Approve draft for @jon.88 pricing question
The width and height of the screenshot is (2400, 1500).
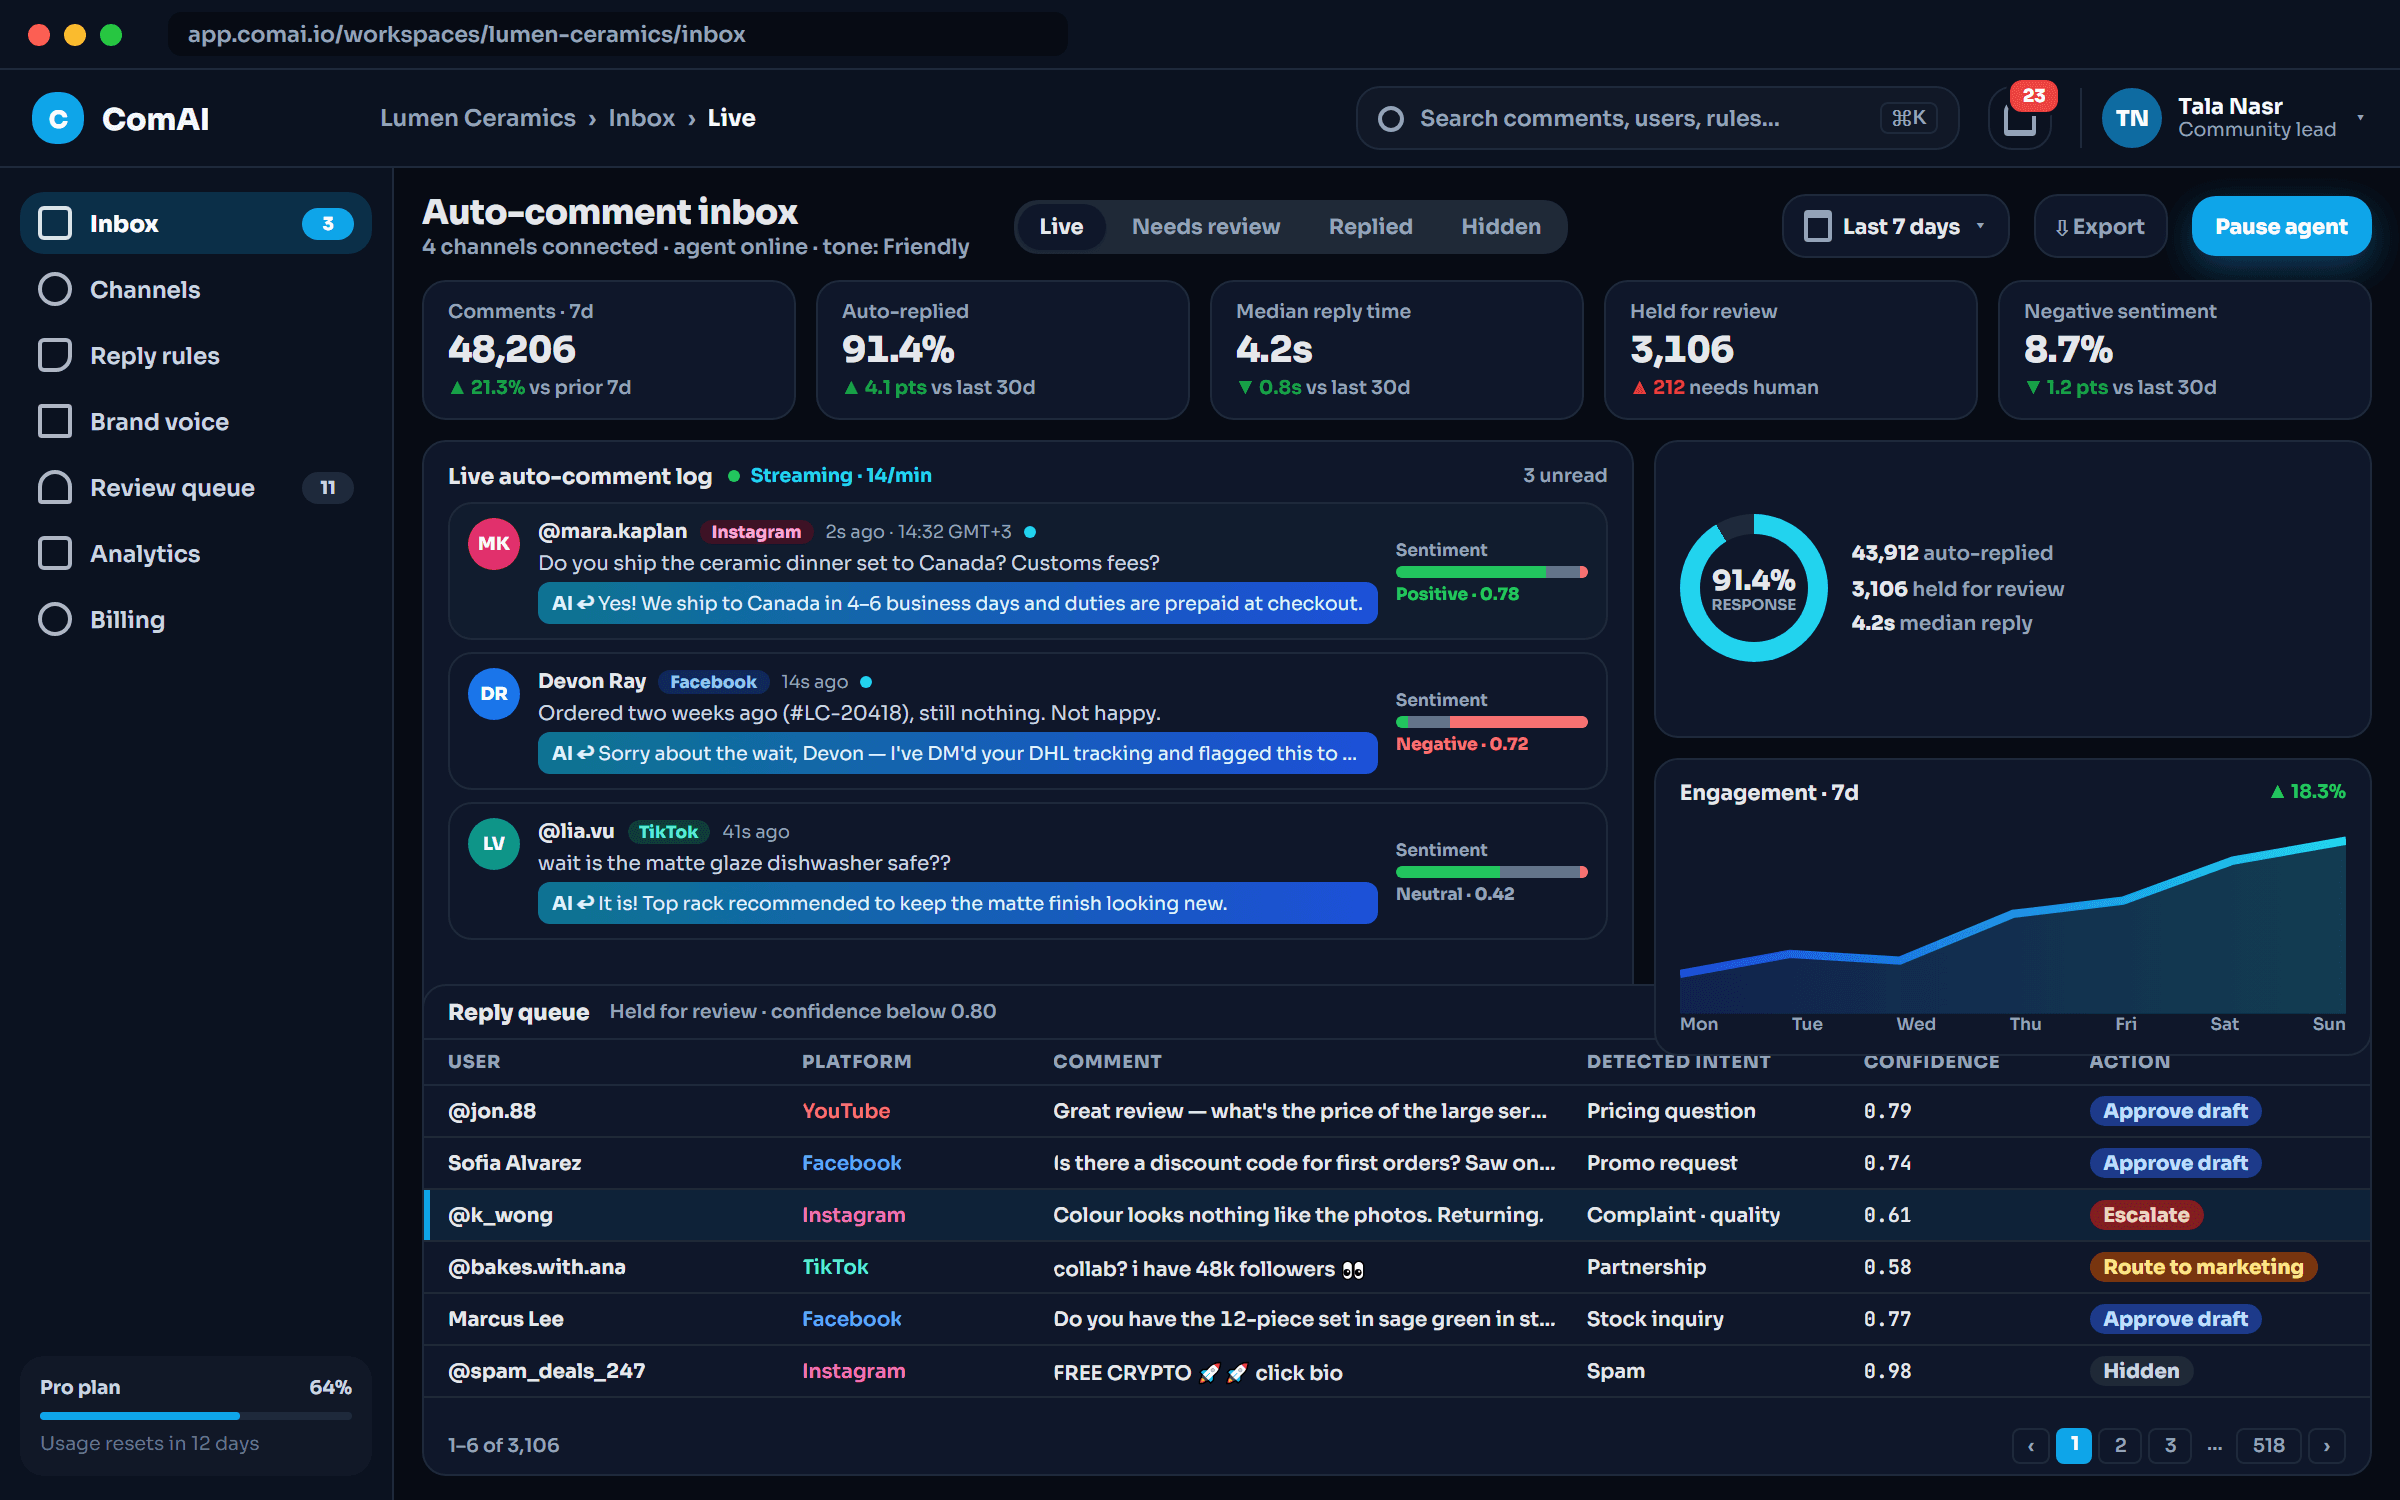coord(2175,1110)
